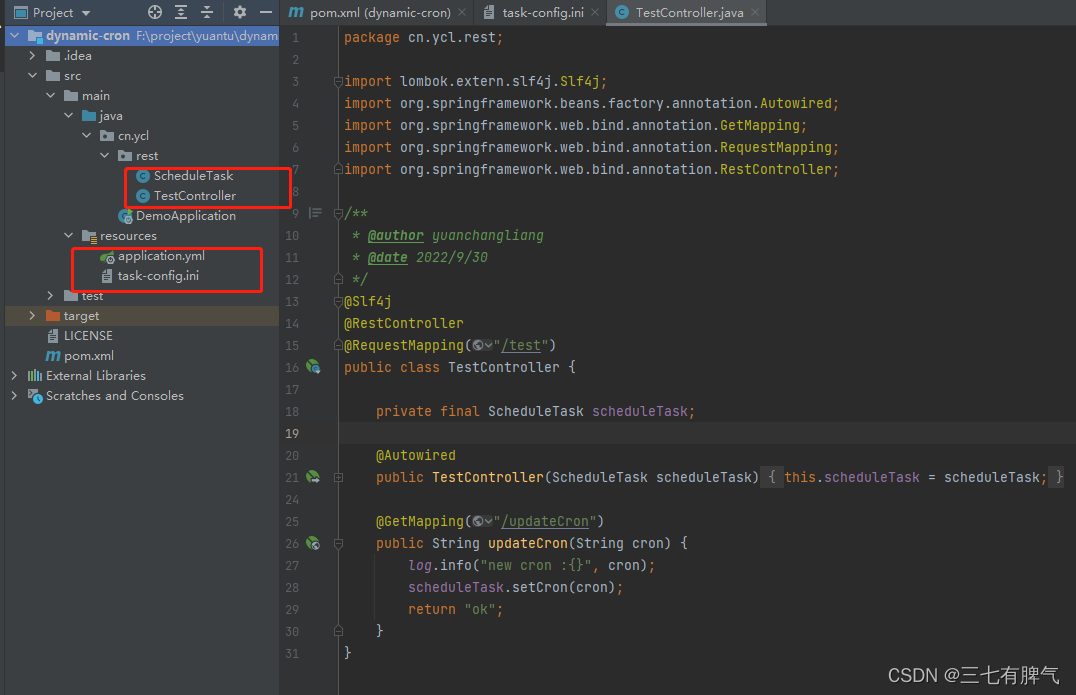The width and height of the screenshot is (1076, 695).
Task: Click the Select Opened File locate icon
Action: (155, 13)
